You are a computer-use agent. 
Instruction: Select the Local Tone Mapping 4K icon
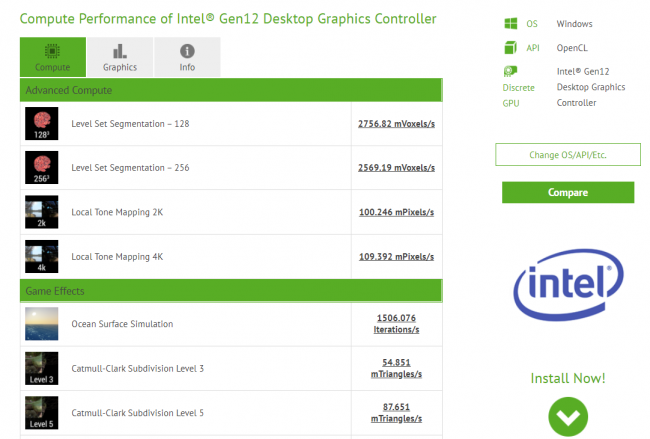click(42, 256)
